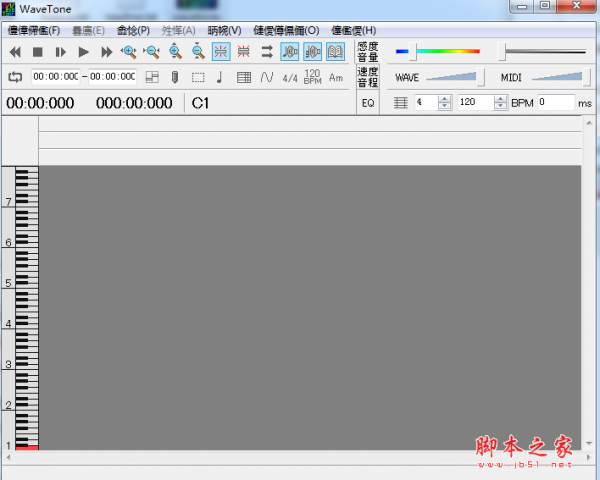This screenshot has height=480, width=600.
Task: Click the horizontal scrollbar right arrow
Action: pyautogui.click(x=589, y=457)
